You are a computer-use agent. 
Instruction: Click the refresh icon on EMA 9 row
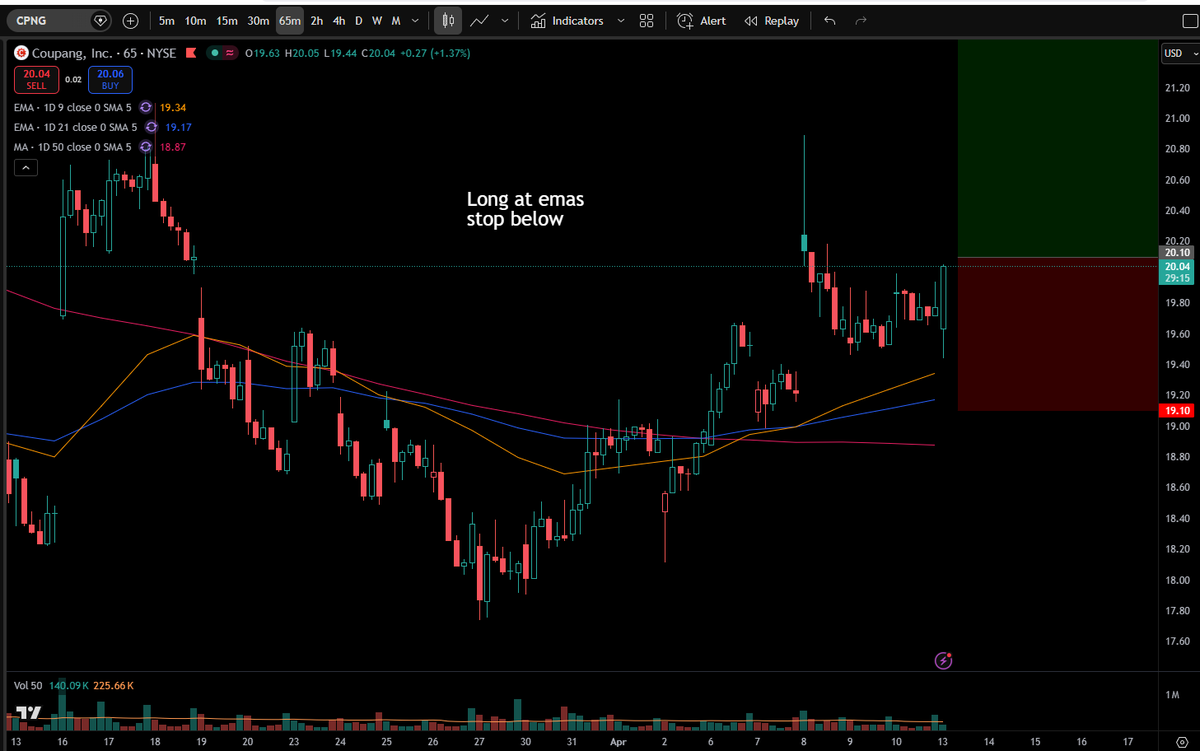pyautogui.click(x=146, y=107)
